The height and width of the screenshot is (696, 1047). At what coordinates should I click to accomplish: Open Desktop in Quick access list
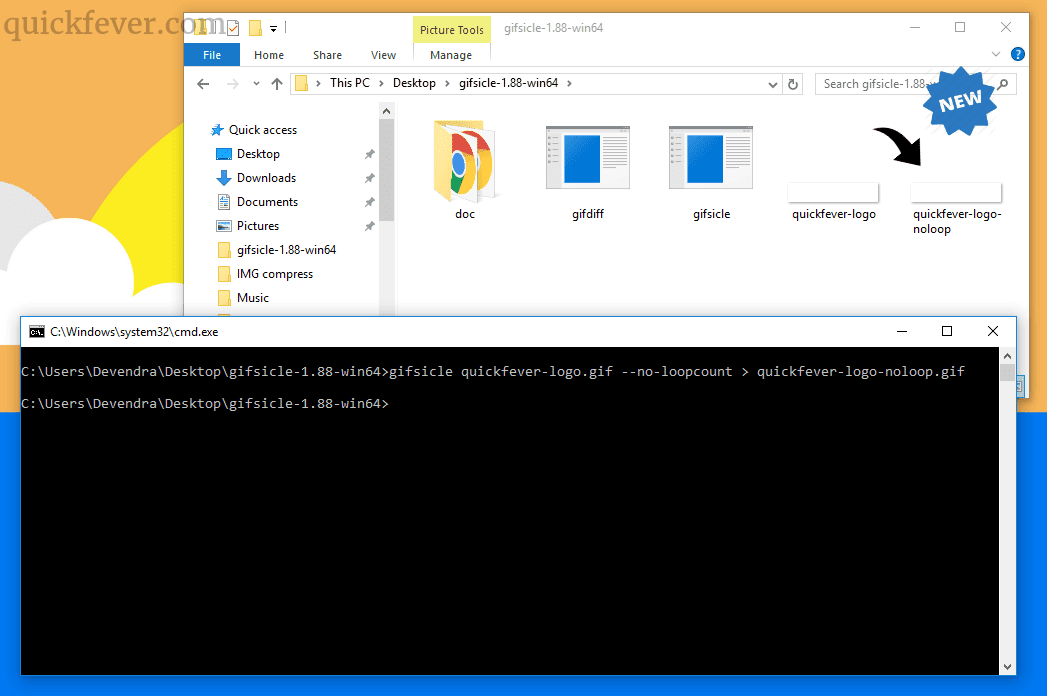point(248,154)
